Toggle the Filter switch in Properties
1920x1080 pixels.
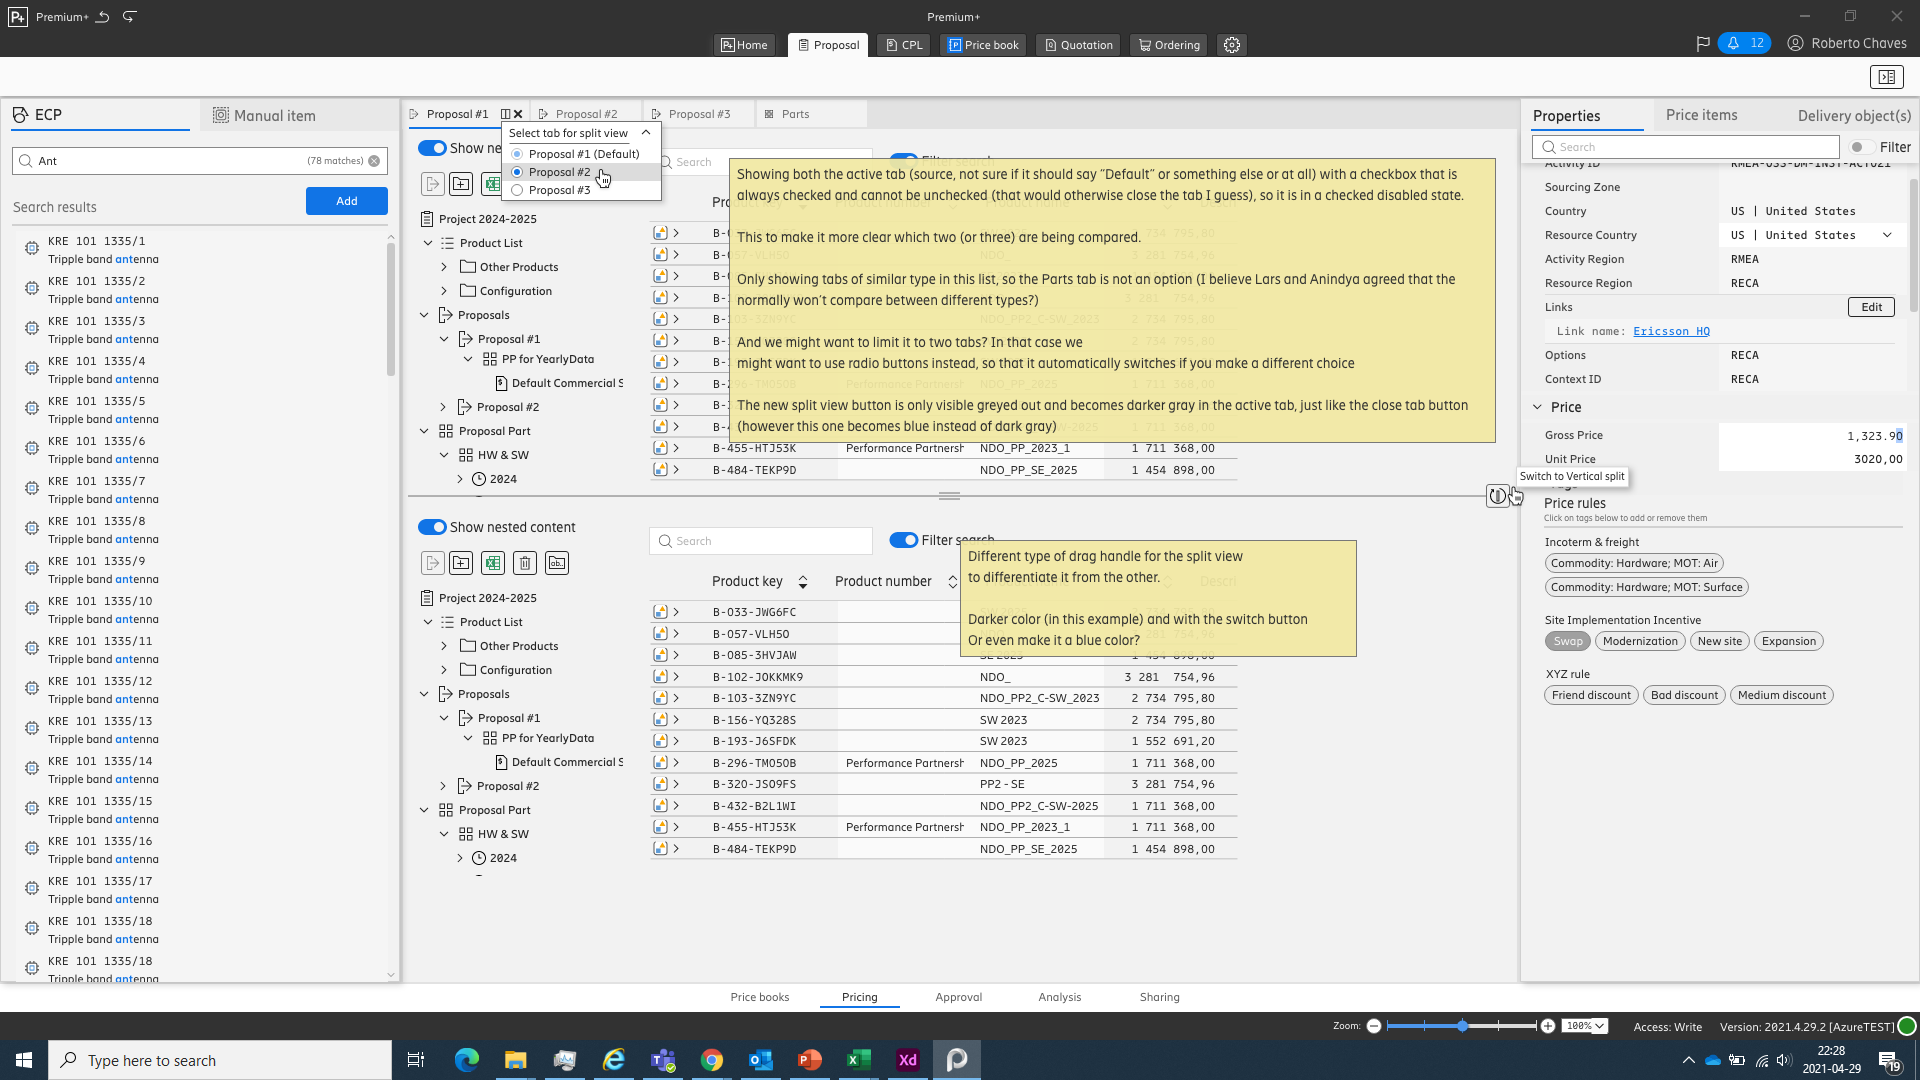coord(1861,147)
